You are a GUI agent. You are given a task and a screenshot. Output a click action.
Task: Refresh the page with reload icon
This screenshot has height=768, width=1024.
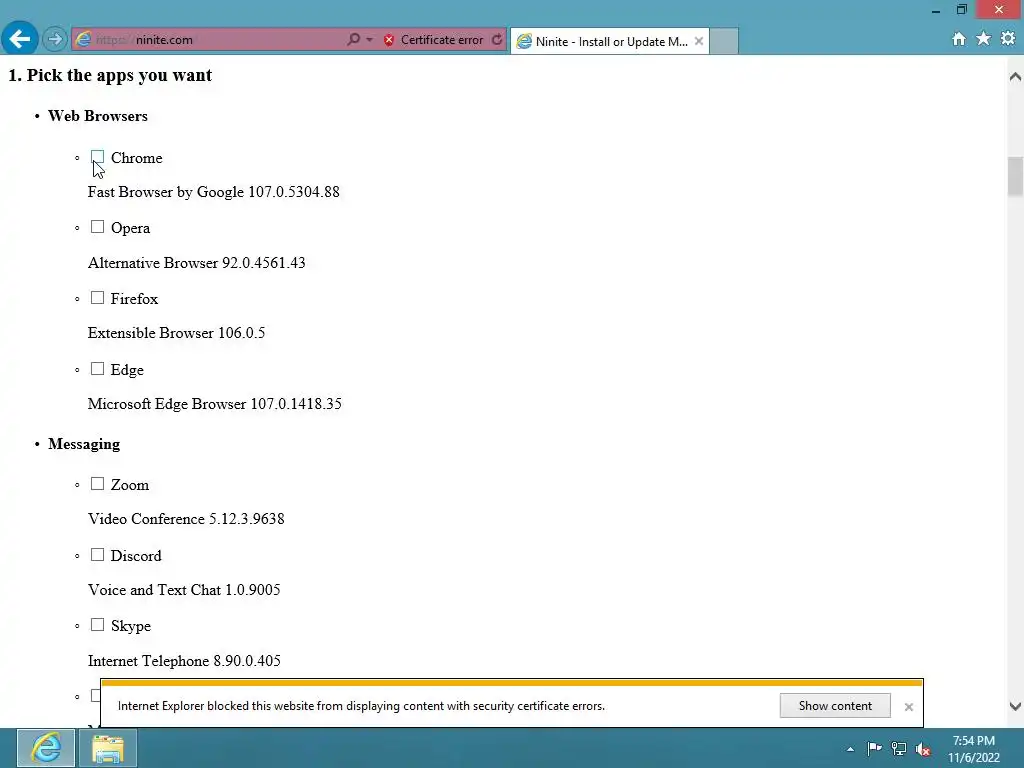tap(497, 40)
